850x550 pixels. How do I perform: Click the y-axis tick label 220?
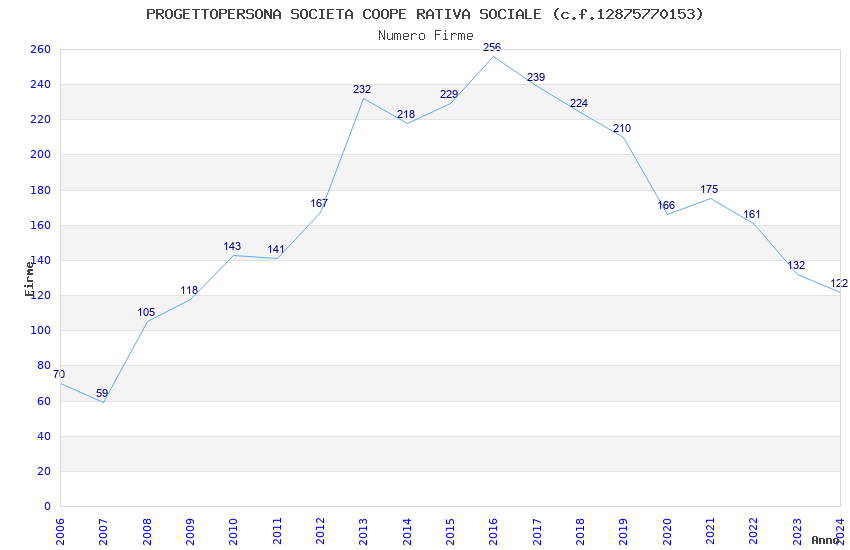click(x=40, y=119)
